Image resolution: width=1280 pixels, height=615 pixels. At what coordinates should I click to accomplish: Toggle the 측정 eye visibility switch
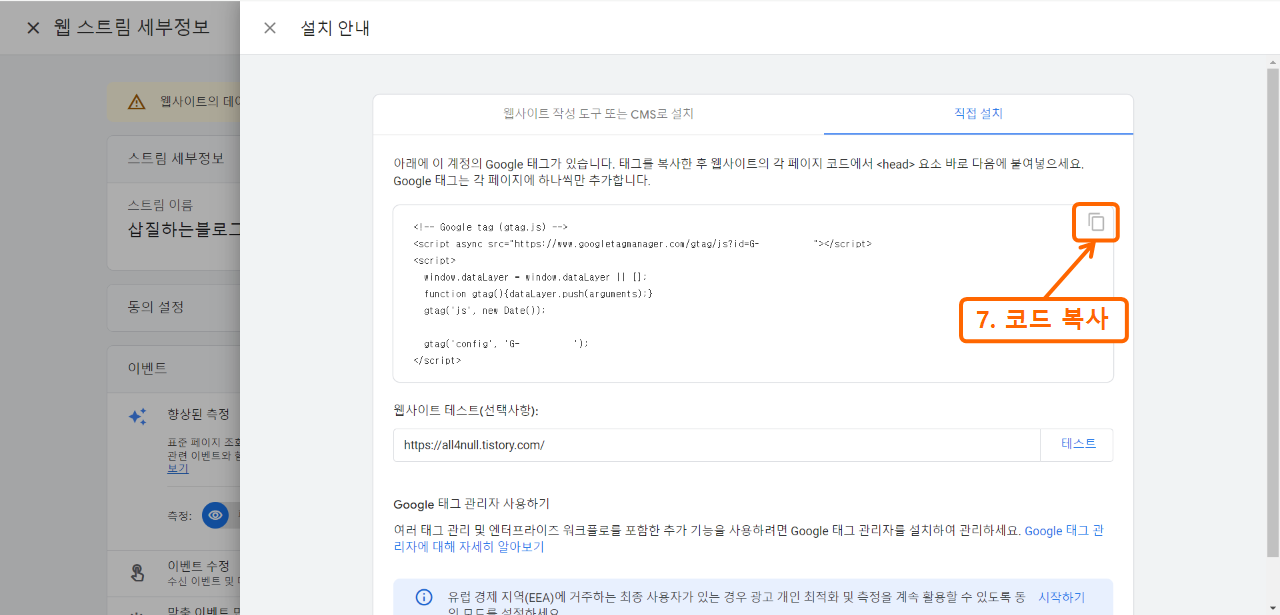coord(214,516)
